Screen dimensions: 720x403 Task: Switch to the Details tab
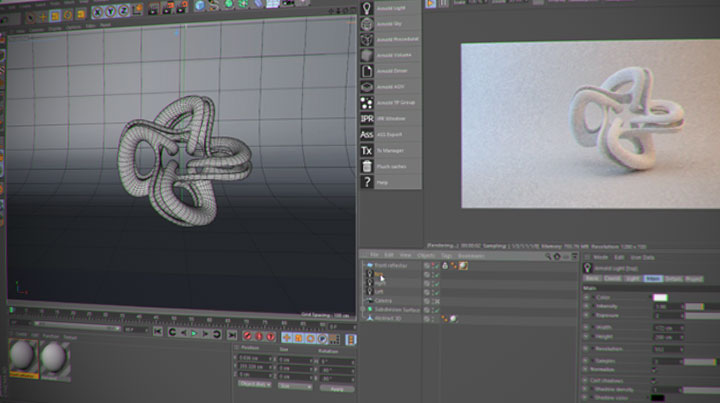point(674,279)
